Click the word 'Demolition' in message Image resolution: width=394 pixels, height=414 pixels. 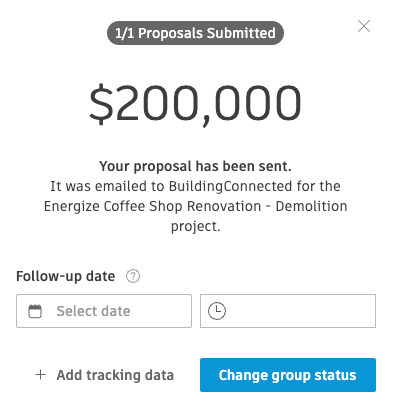point(311,206)
